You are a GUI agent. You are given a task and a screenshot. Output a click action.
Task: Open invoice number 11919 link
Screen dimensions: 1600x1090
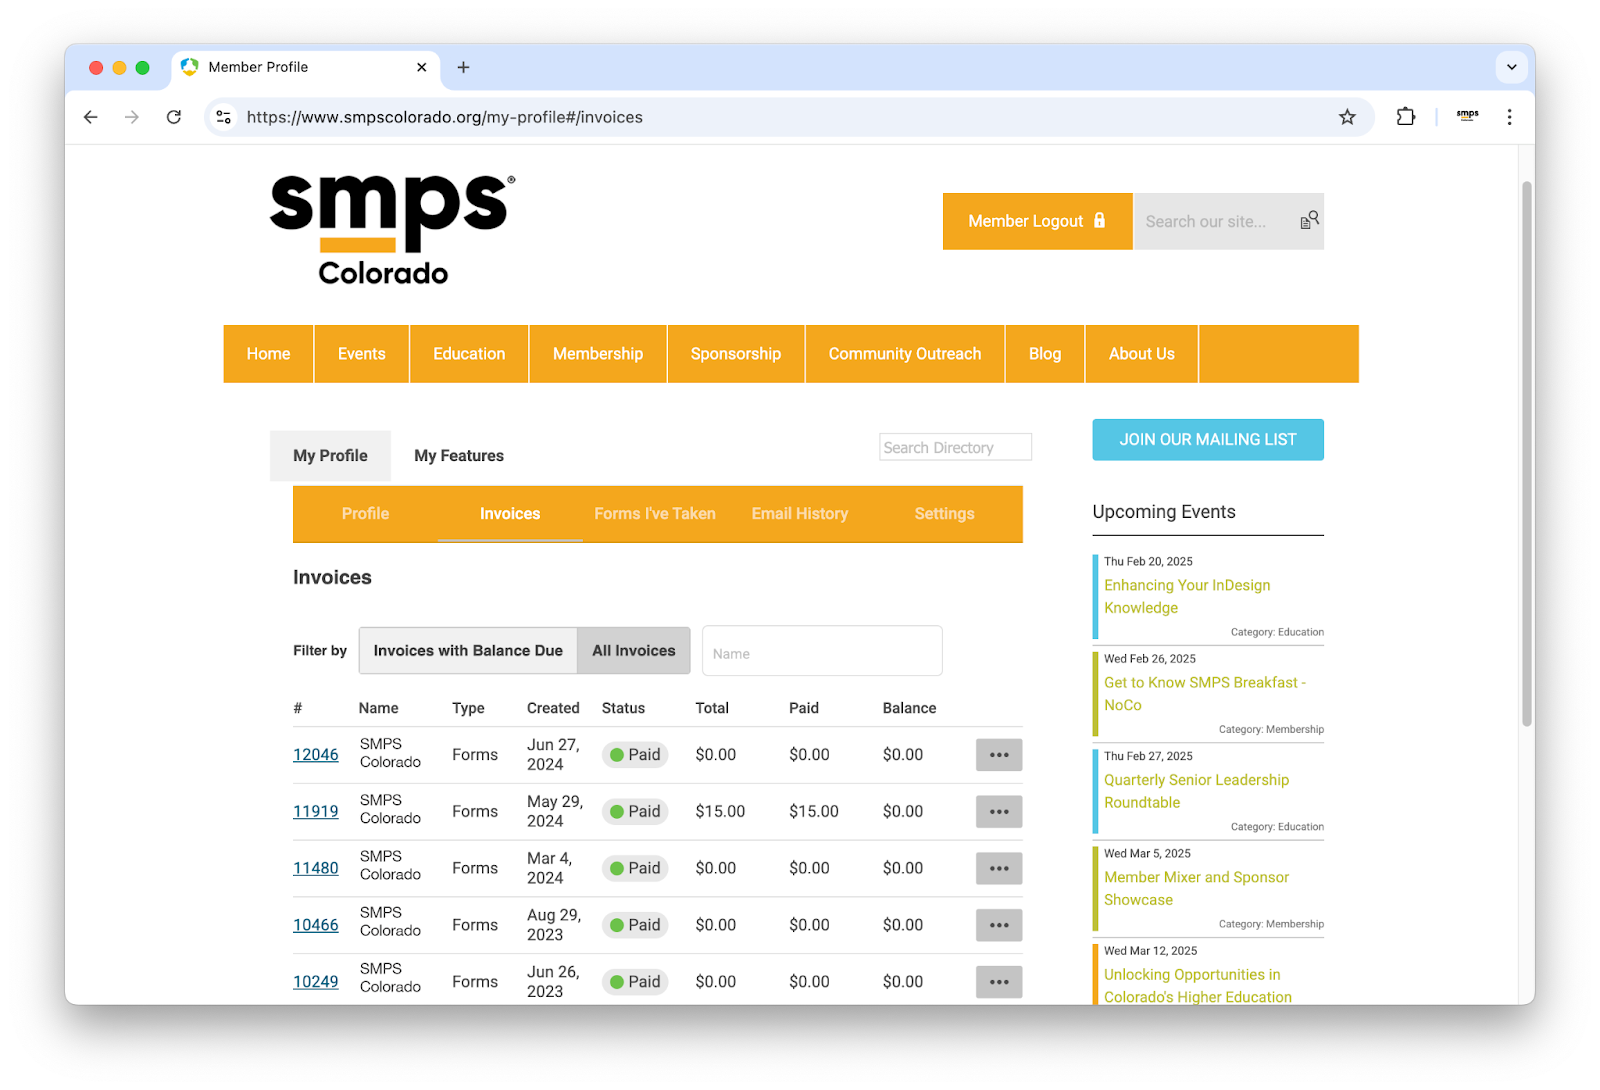[315, 811]
